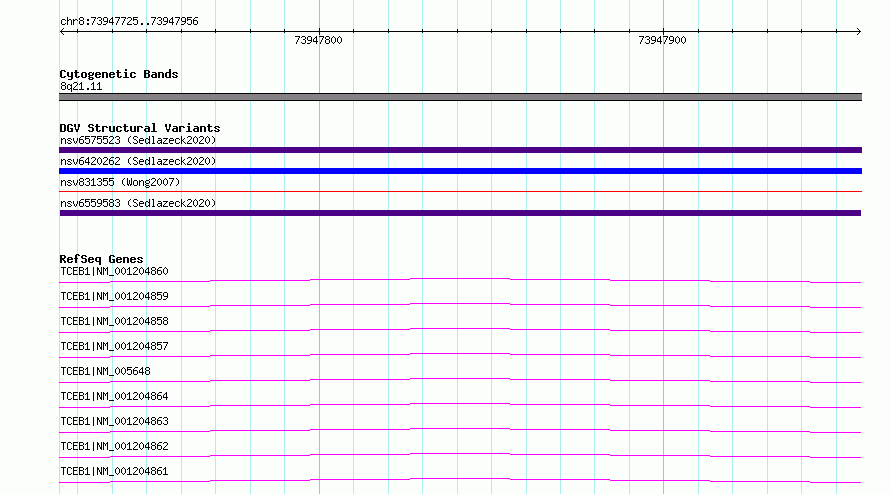Click the 73947900 ruler position label
Screen dimensions: 890x494
(662, 40)
